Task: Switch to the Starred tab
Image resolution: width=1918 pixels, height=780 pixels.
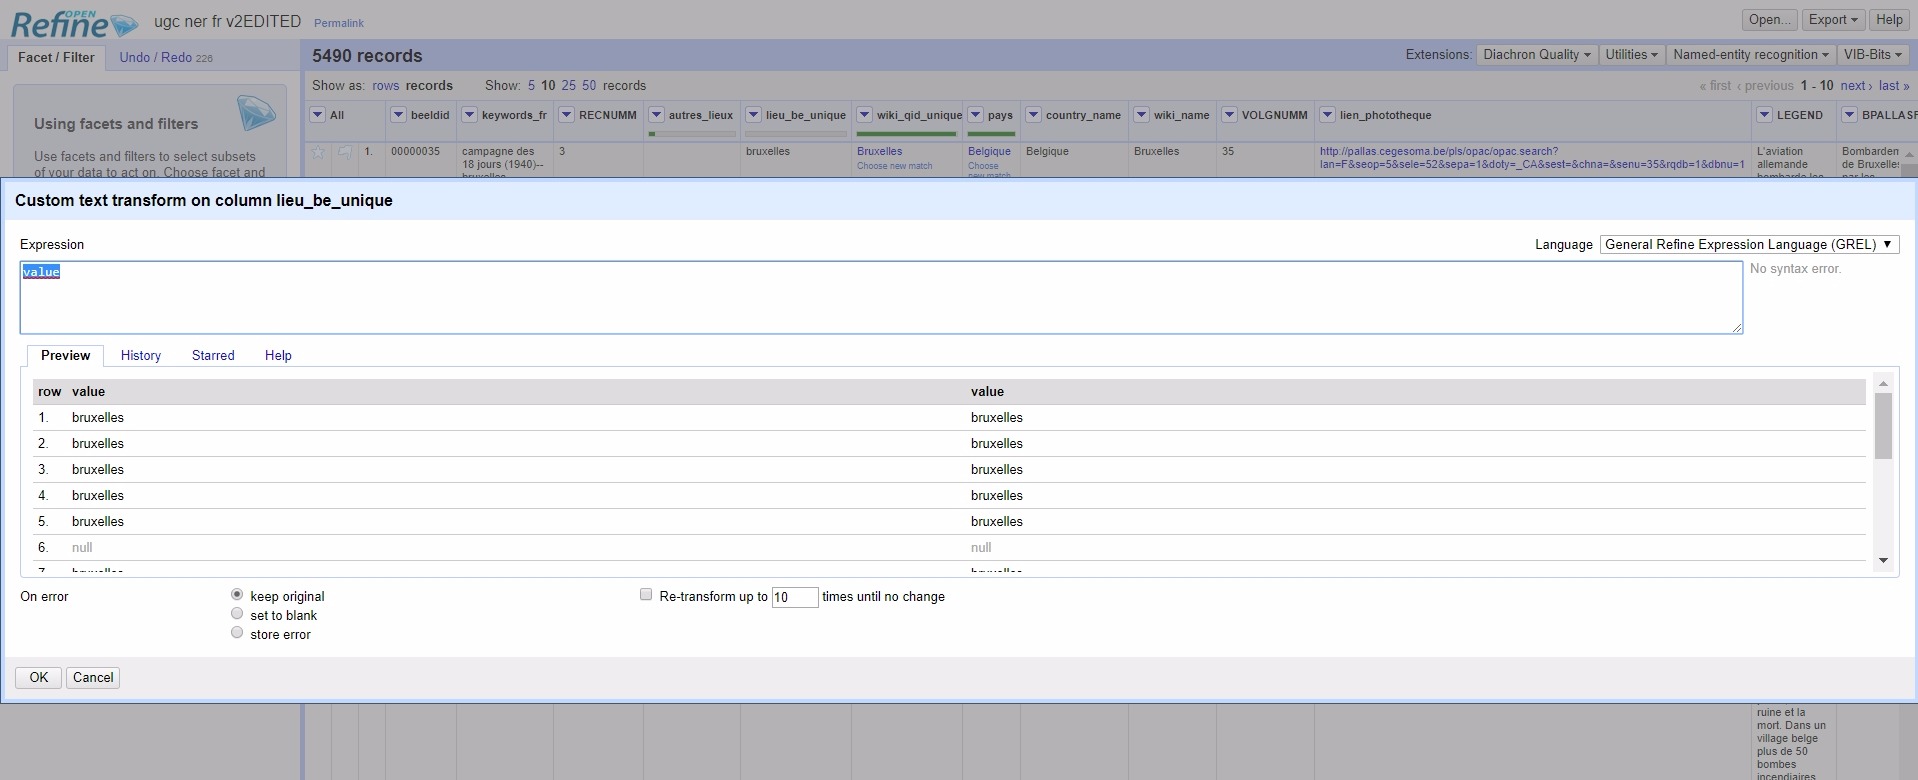Action: tap(213, 355)
